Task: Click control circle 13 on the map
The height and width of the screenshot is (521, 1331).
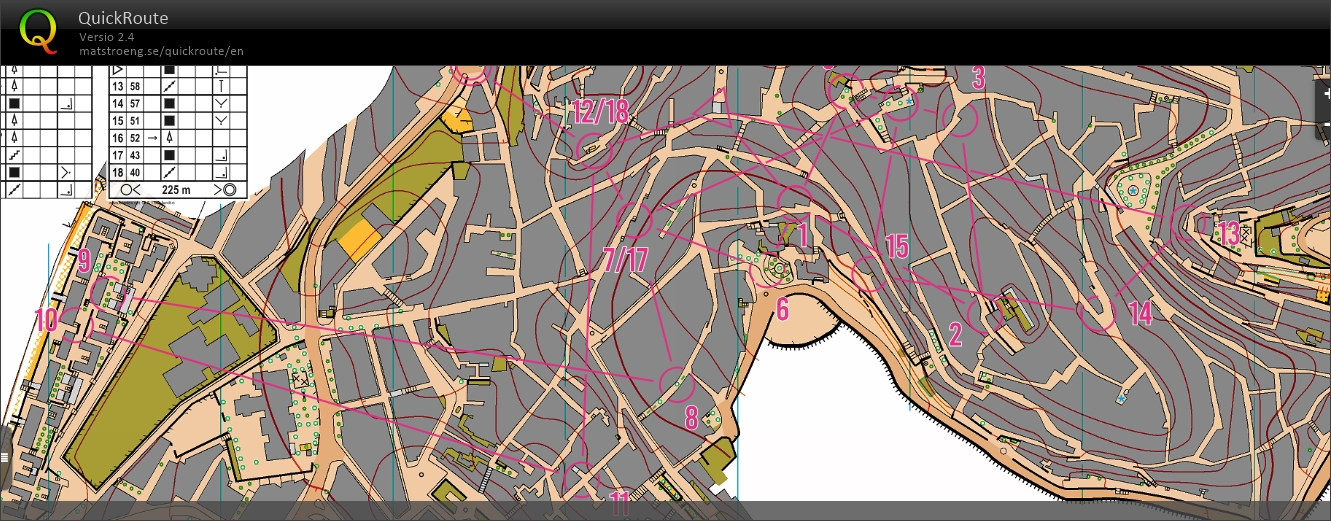Action: (x=1188, y=223)
